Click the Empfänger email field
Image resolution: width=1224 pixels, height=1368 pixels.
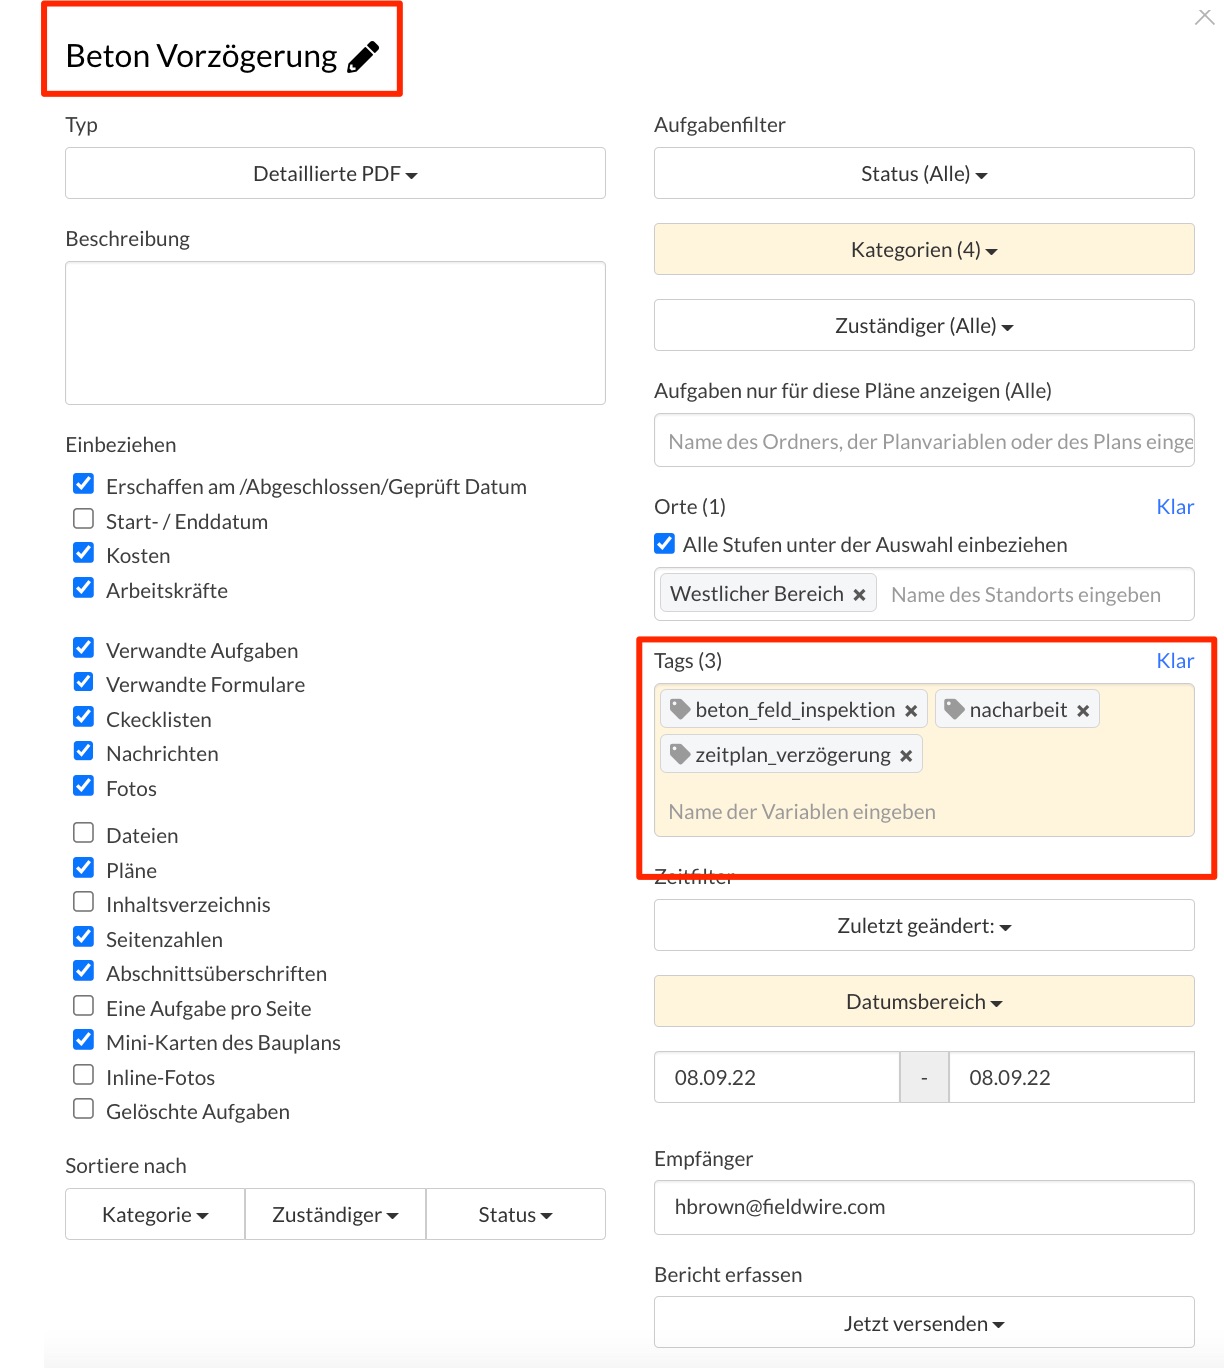924,1207
